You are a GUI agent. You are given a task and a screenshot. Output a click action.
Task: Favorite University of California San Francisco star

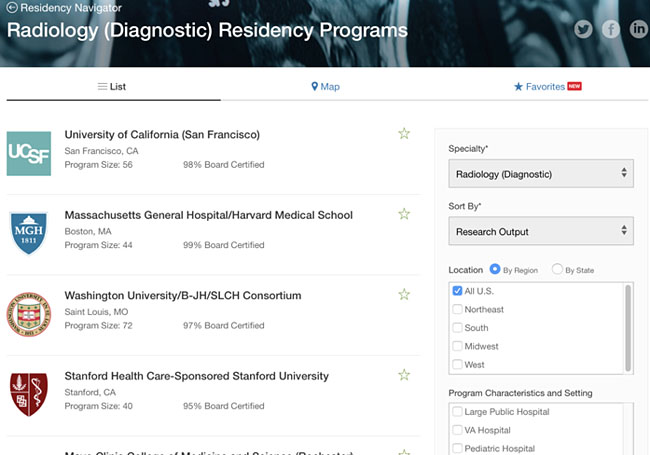click(404, 133)
